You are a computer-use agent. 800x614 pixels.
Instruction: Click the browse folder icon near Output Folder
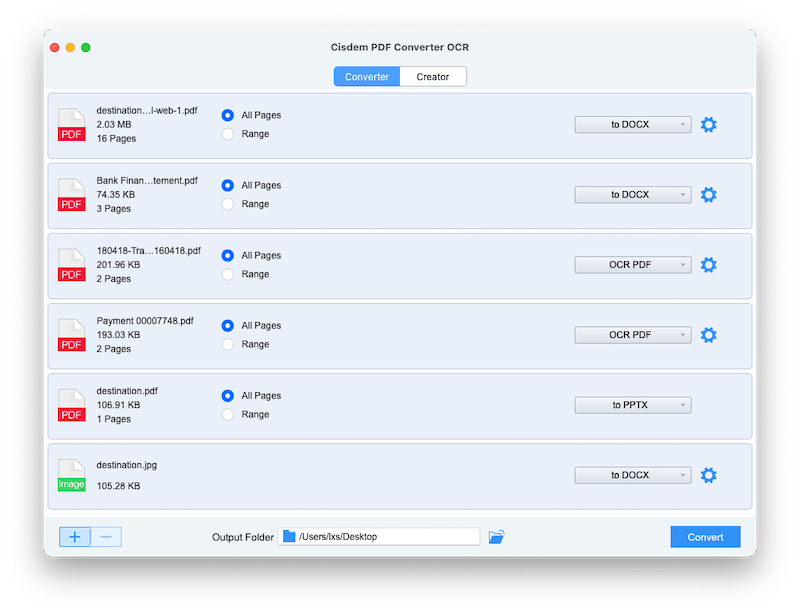pyautogui.click(x=494, y=536)
